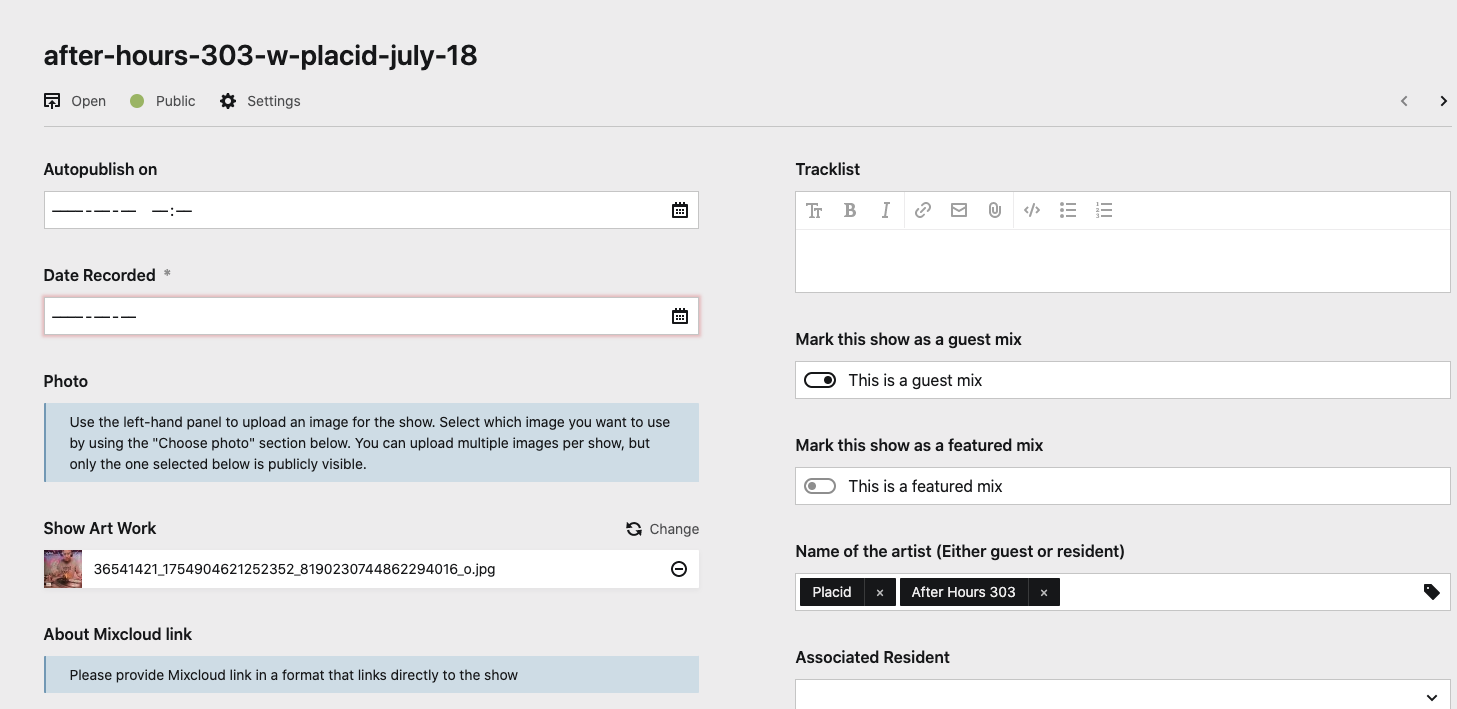
Task: Click the Public status item
Action: coord(163,101)
